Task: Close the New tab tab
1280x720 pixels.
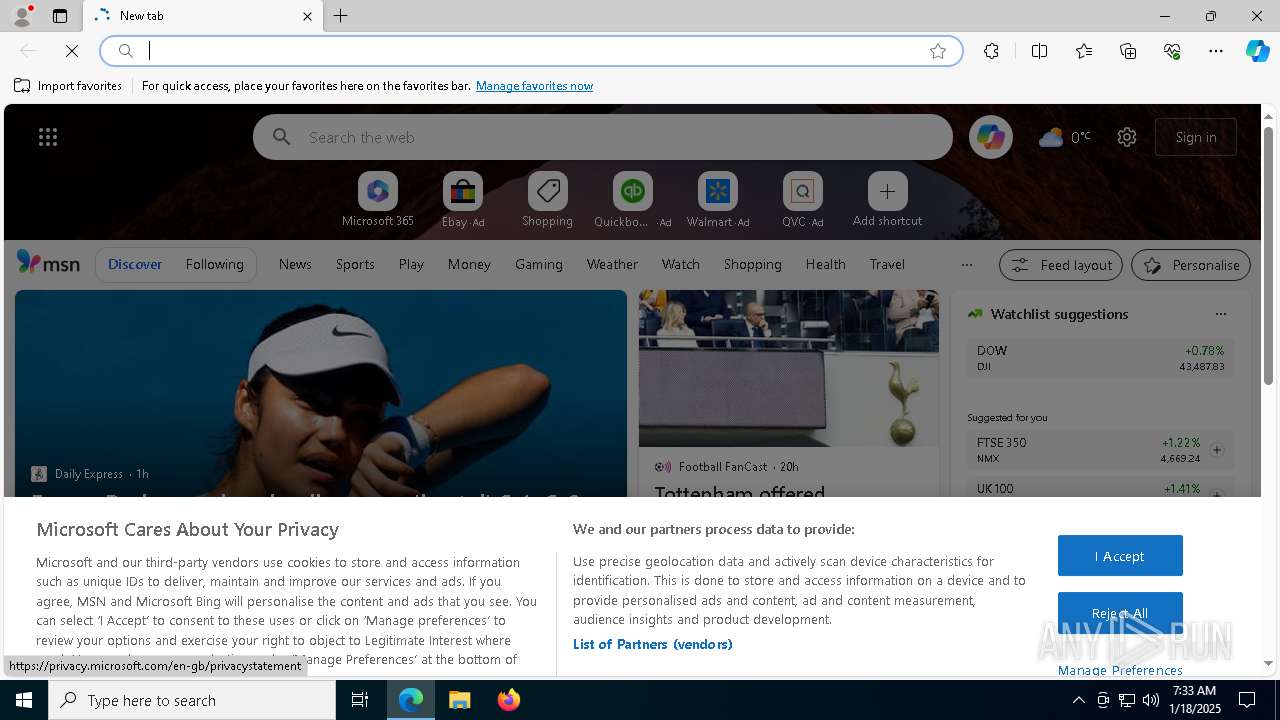Action: point(307,16)
